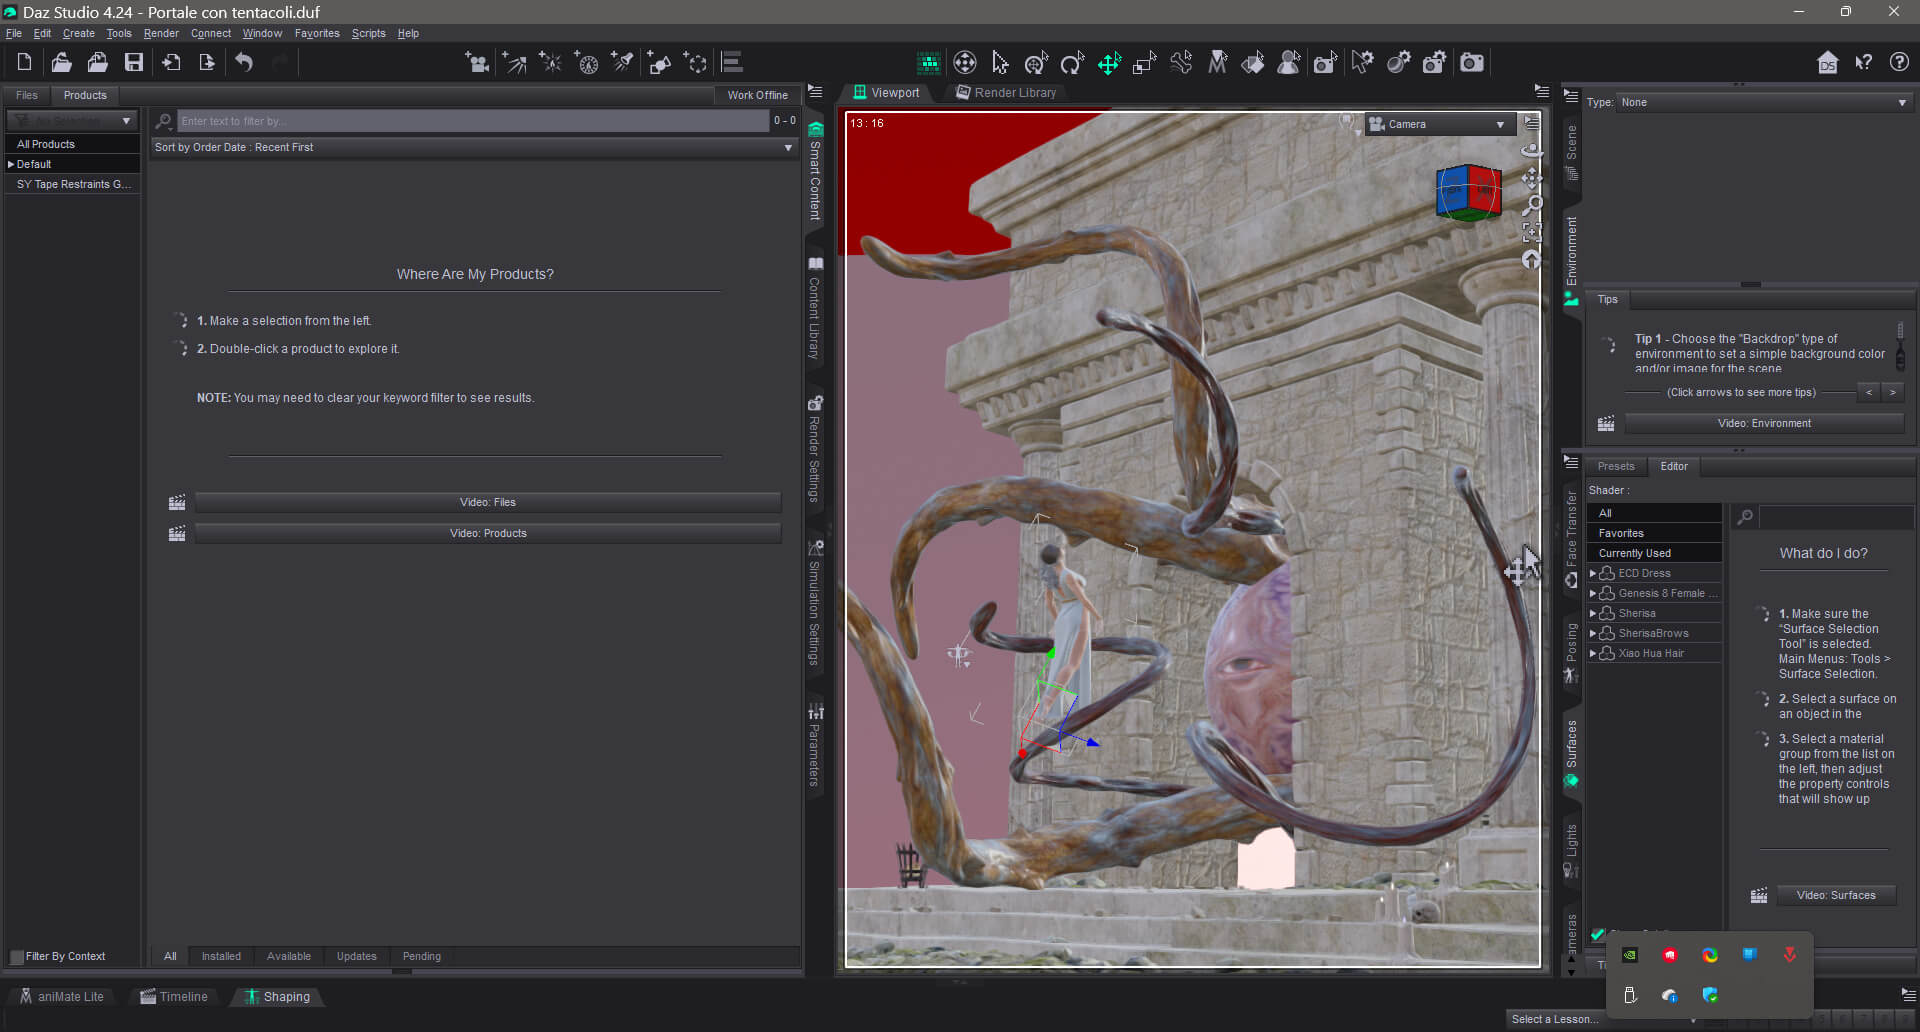Open the Timeline pane tab
Viewport: 1920px width, 1032px height.
pyautogui.click(x=174, y=997)
